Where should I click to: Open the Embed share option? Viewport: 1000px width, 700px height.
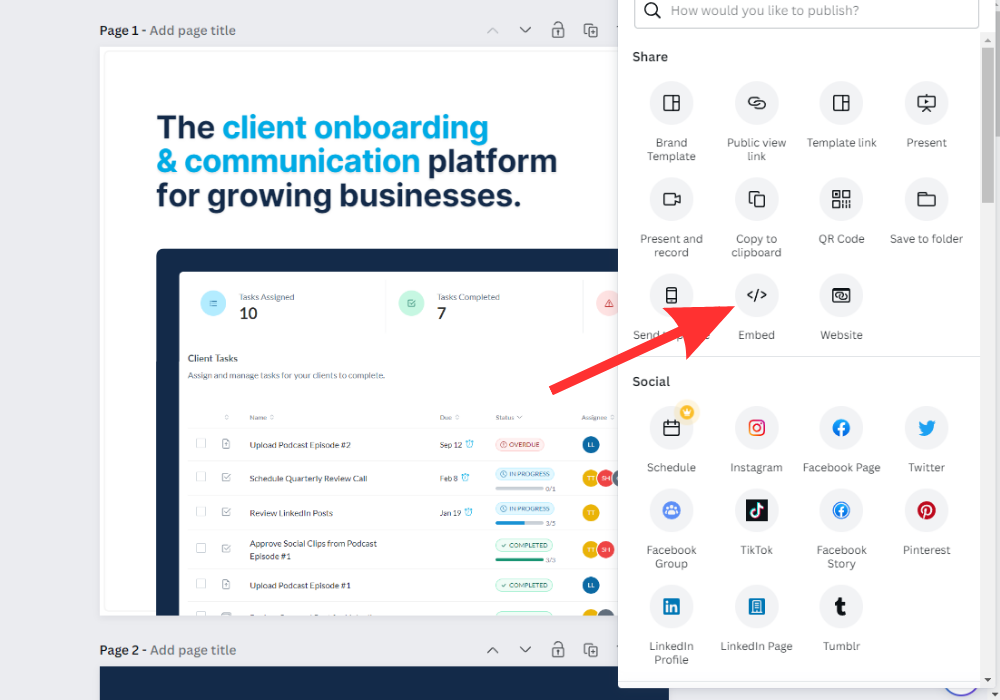pyautogui.click(x=756, y=296)
